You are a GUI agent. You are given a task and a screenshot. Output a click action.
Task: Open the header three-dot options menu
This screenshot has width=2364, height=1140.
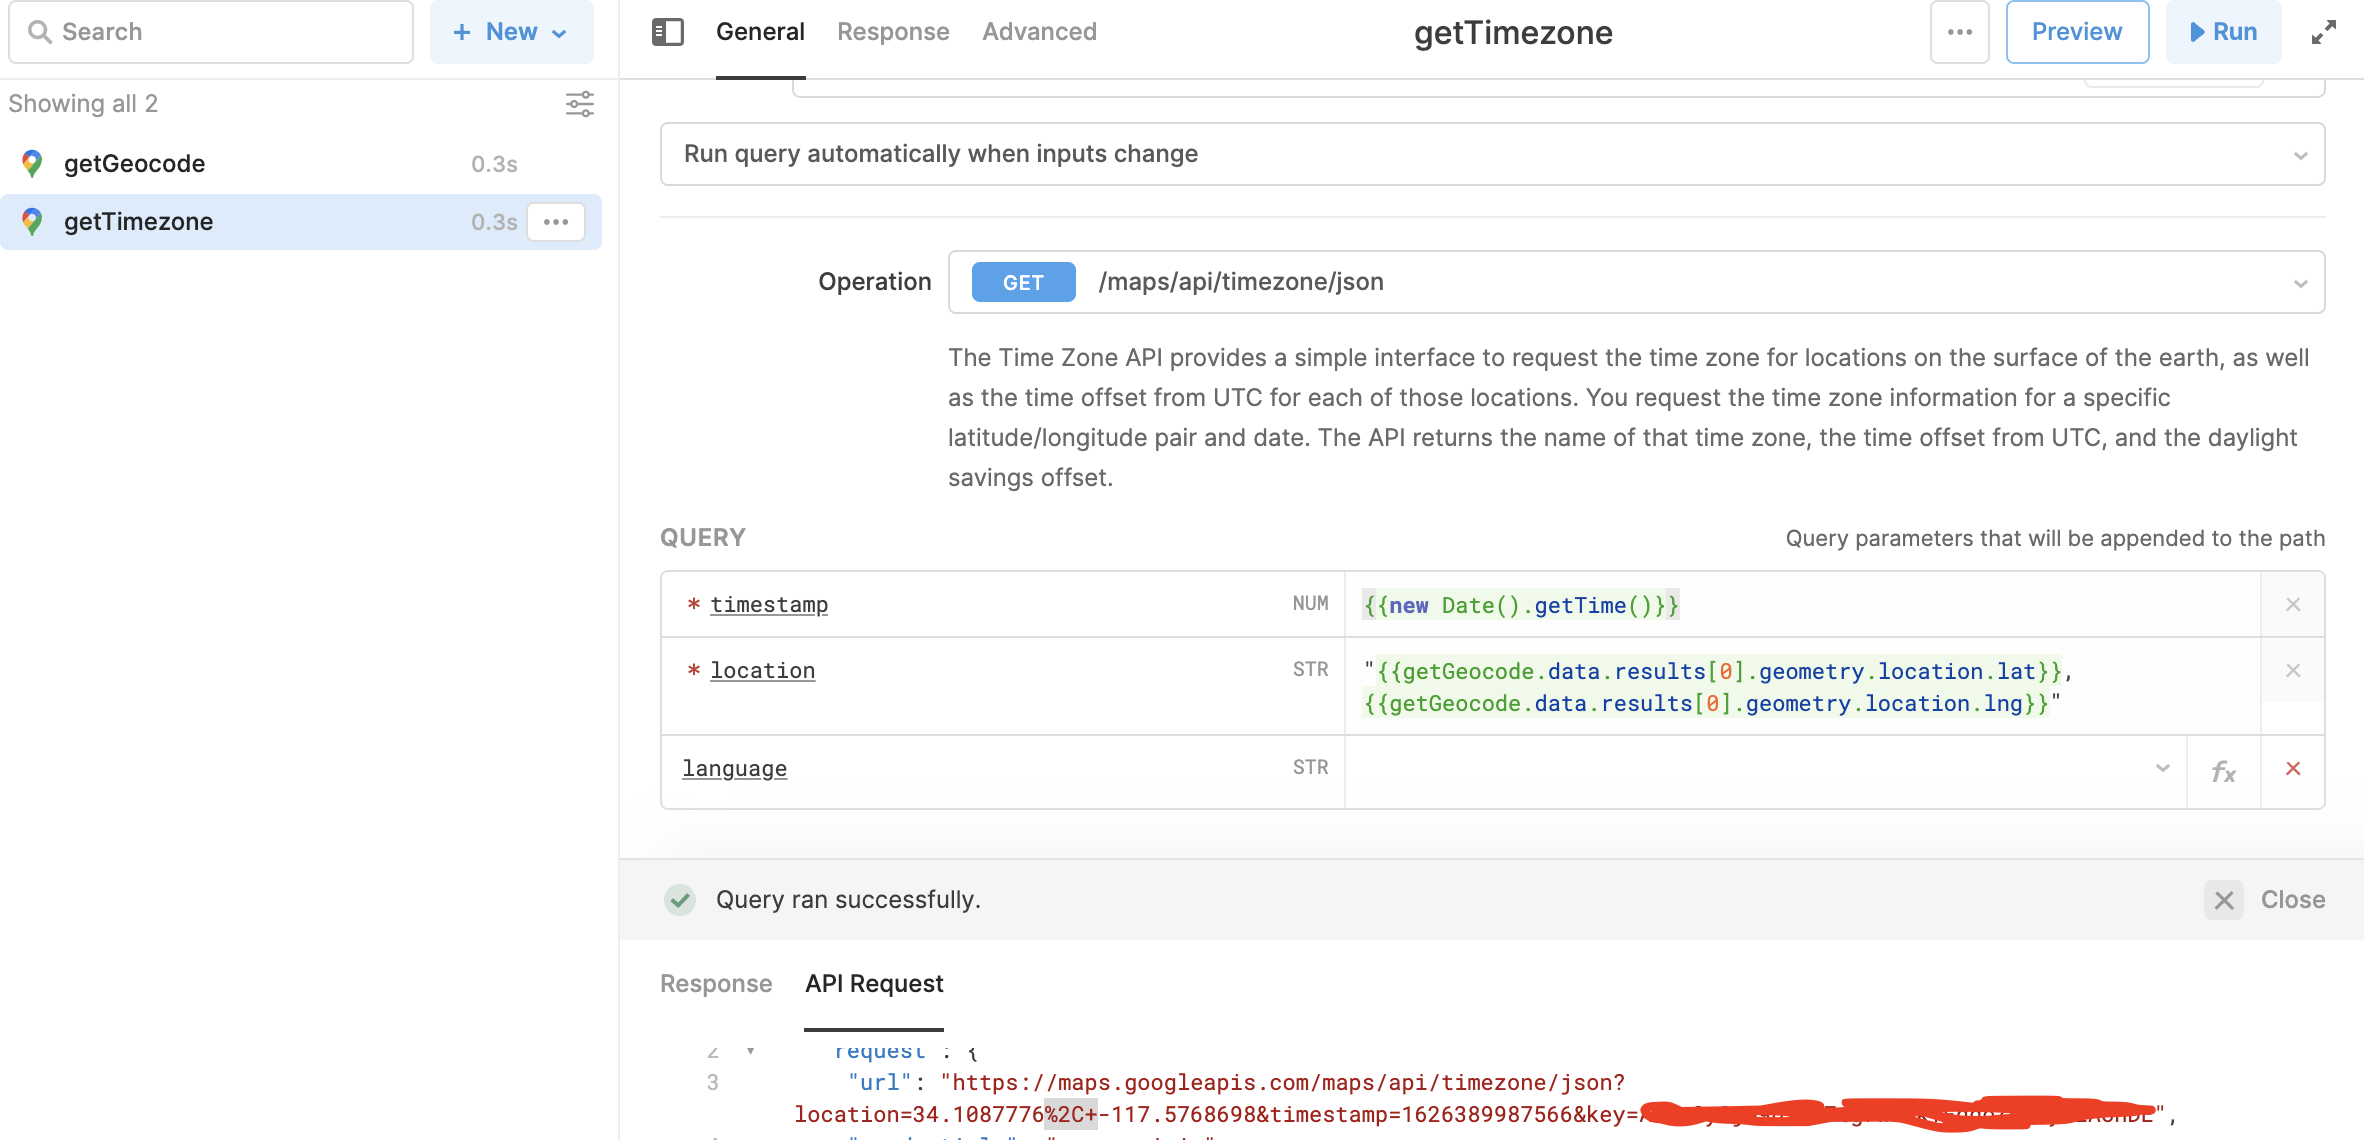coord(1959,32)
